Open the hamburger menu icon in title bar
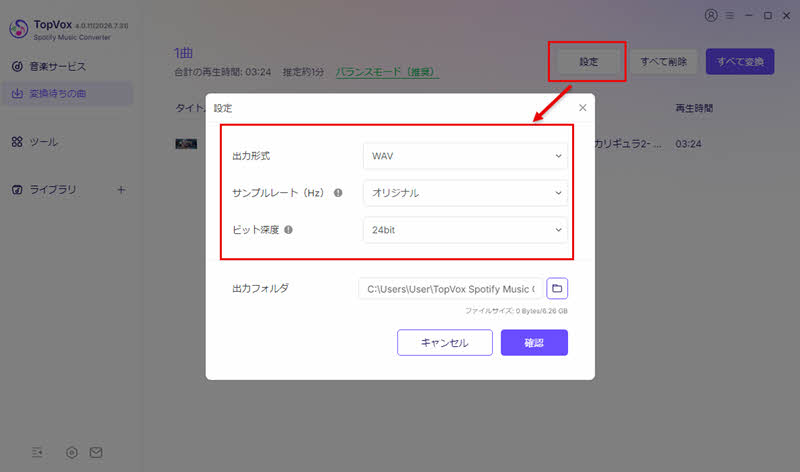The image size is (800, 472). point(730,16)
